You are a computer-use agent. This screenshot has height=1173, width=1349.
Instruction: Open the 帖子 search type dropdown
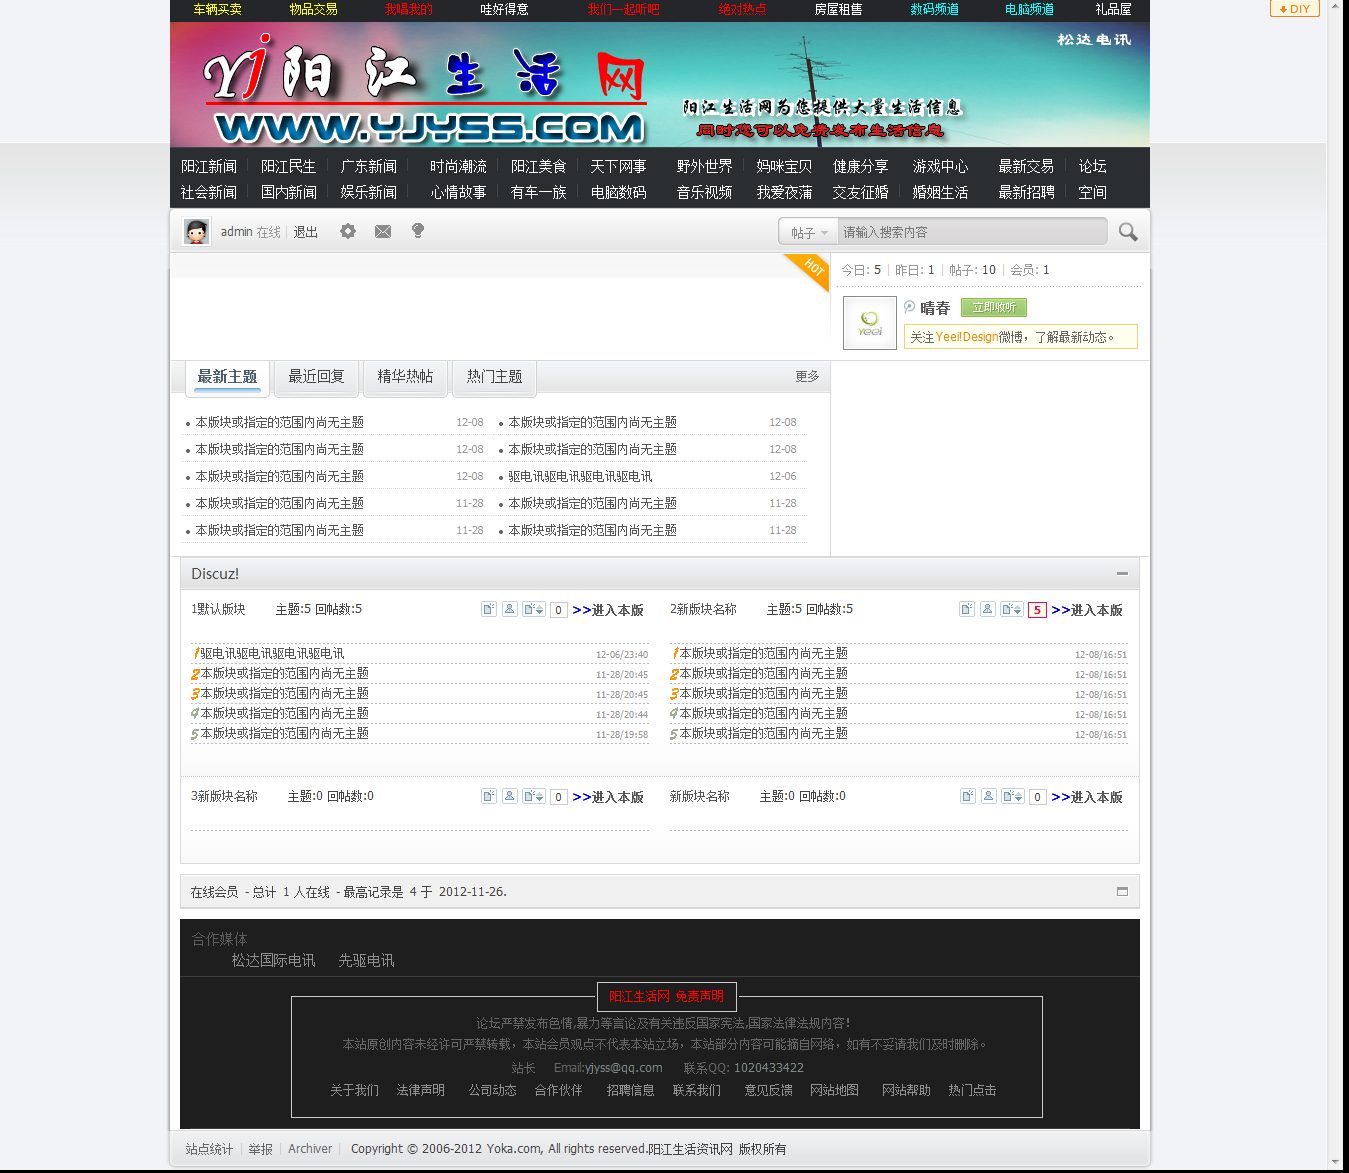pyautogui.click(x=807, y=231)
